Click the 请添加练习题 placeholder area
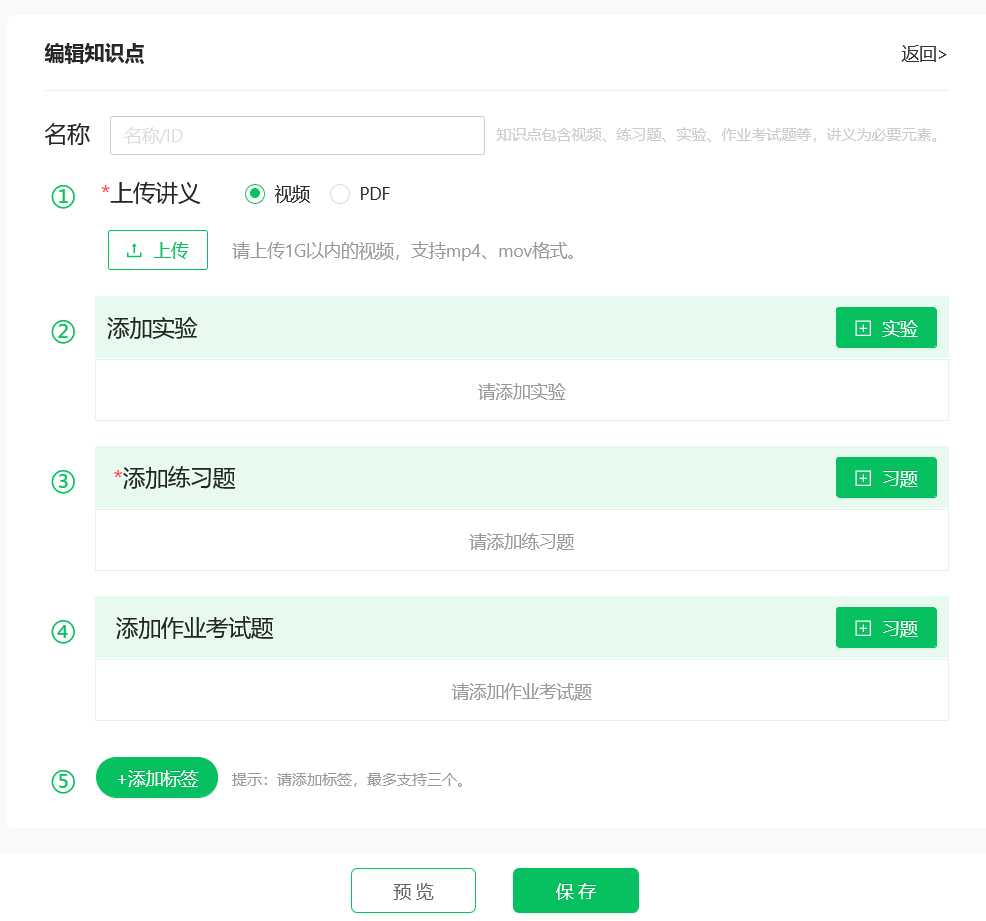This screenshot has width=986, height=921. point(521,541)
